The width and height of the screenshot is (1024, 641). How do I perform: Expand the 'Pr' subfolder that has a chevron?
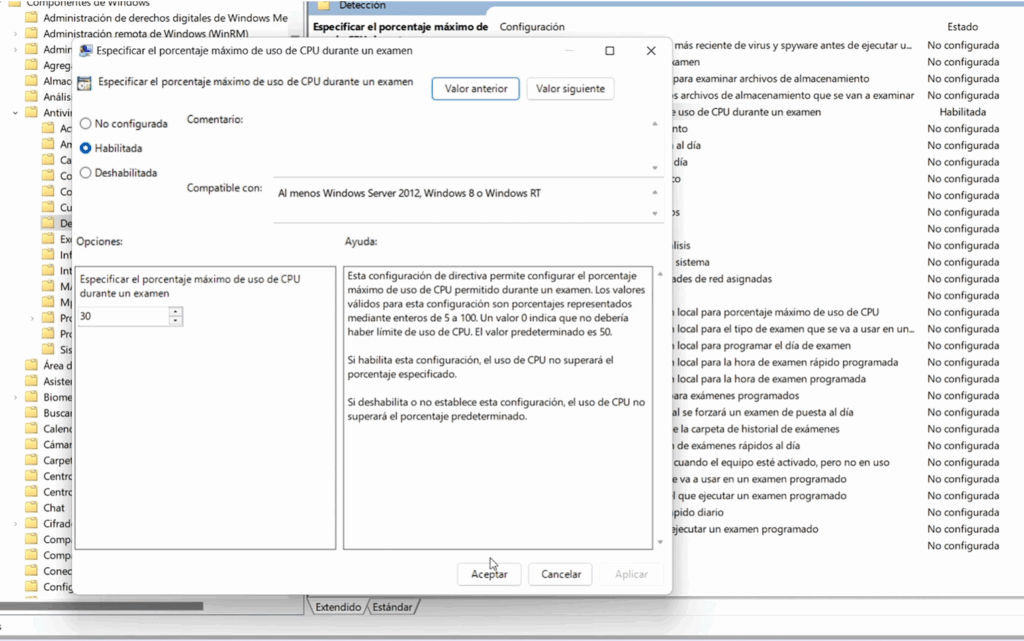point(33,318)
